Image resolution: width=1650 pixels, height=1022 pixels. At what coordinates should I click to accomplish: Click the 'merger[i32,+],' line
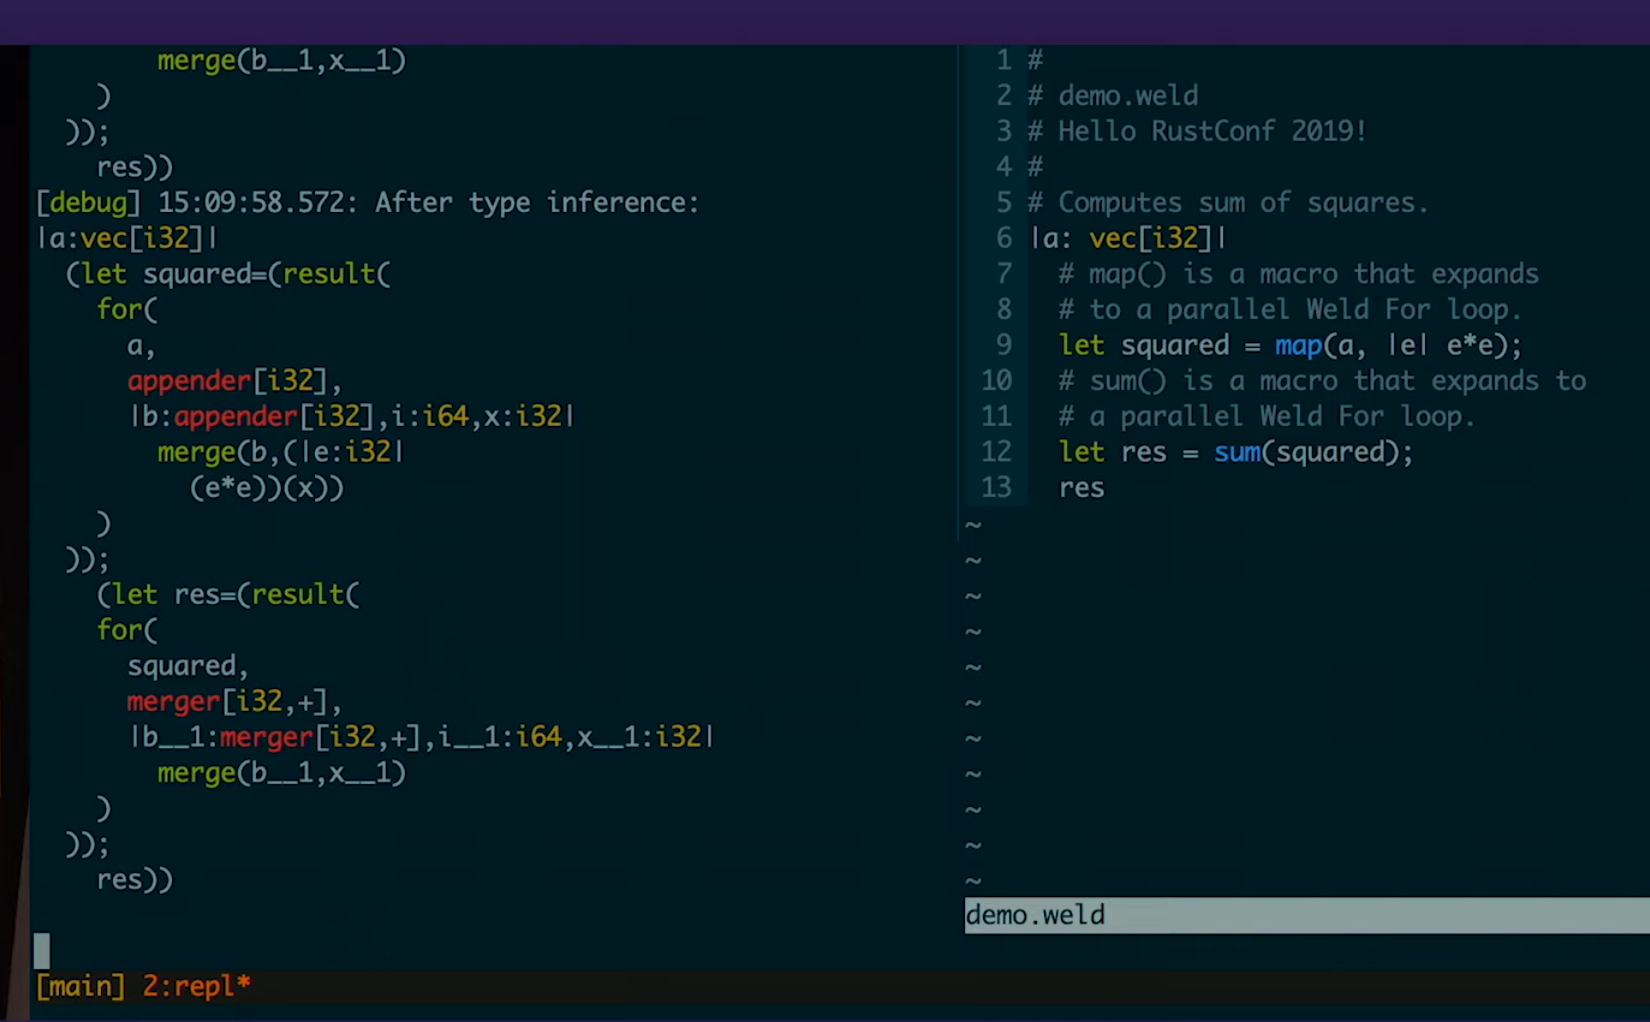pyautogui.click(x=235, y=702)
